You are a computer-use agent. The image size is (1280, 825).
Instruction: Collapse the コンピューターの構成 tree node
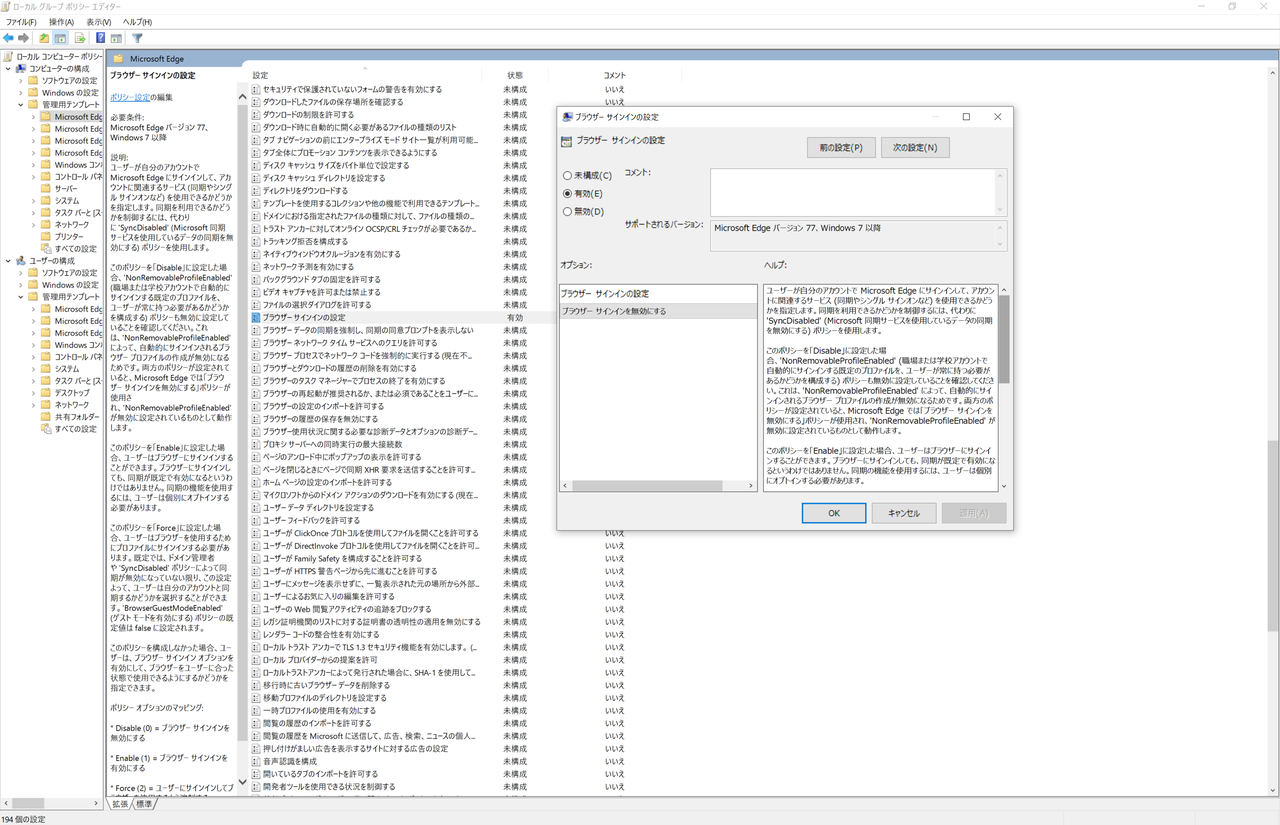[7, 69]
